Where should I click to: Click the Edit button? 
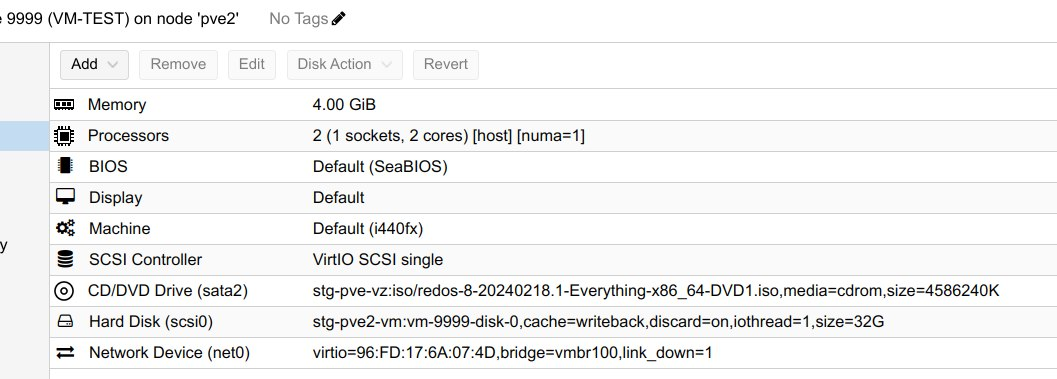pyautogui.click(x=251, y=65)
